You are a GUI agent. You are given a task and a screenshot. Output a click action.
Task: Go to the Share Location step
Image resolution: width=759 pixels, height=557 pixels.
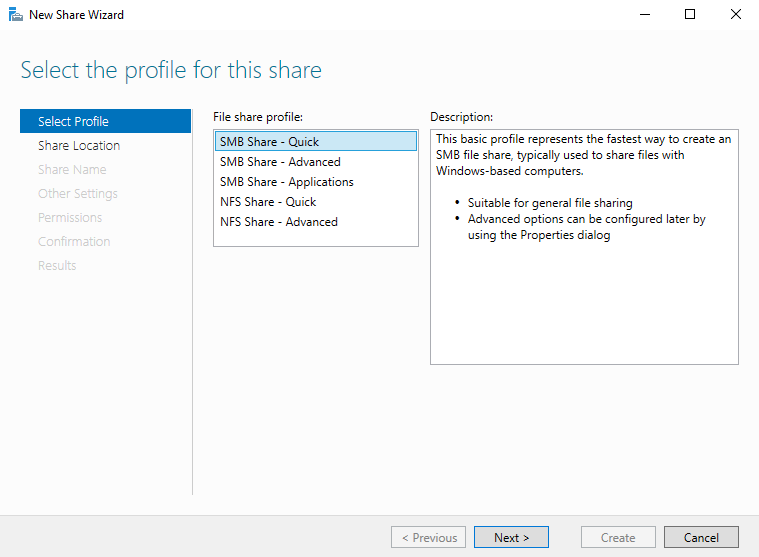[79, 145]
